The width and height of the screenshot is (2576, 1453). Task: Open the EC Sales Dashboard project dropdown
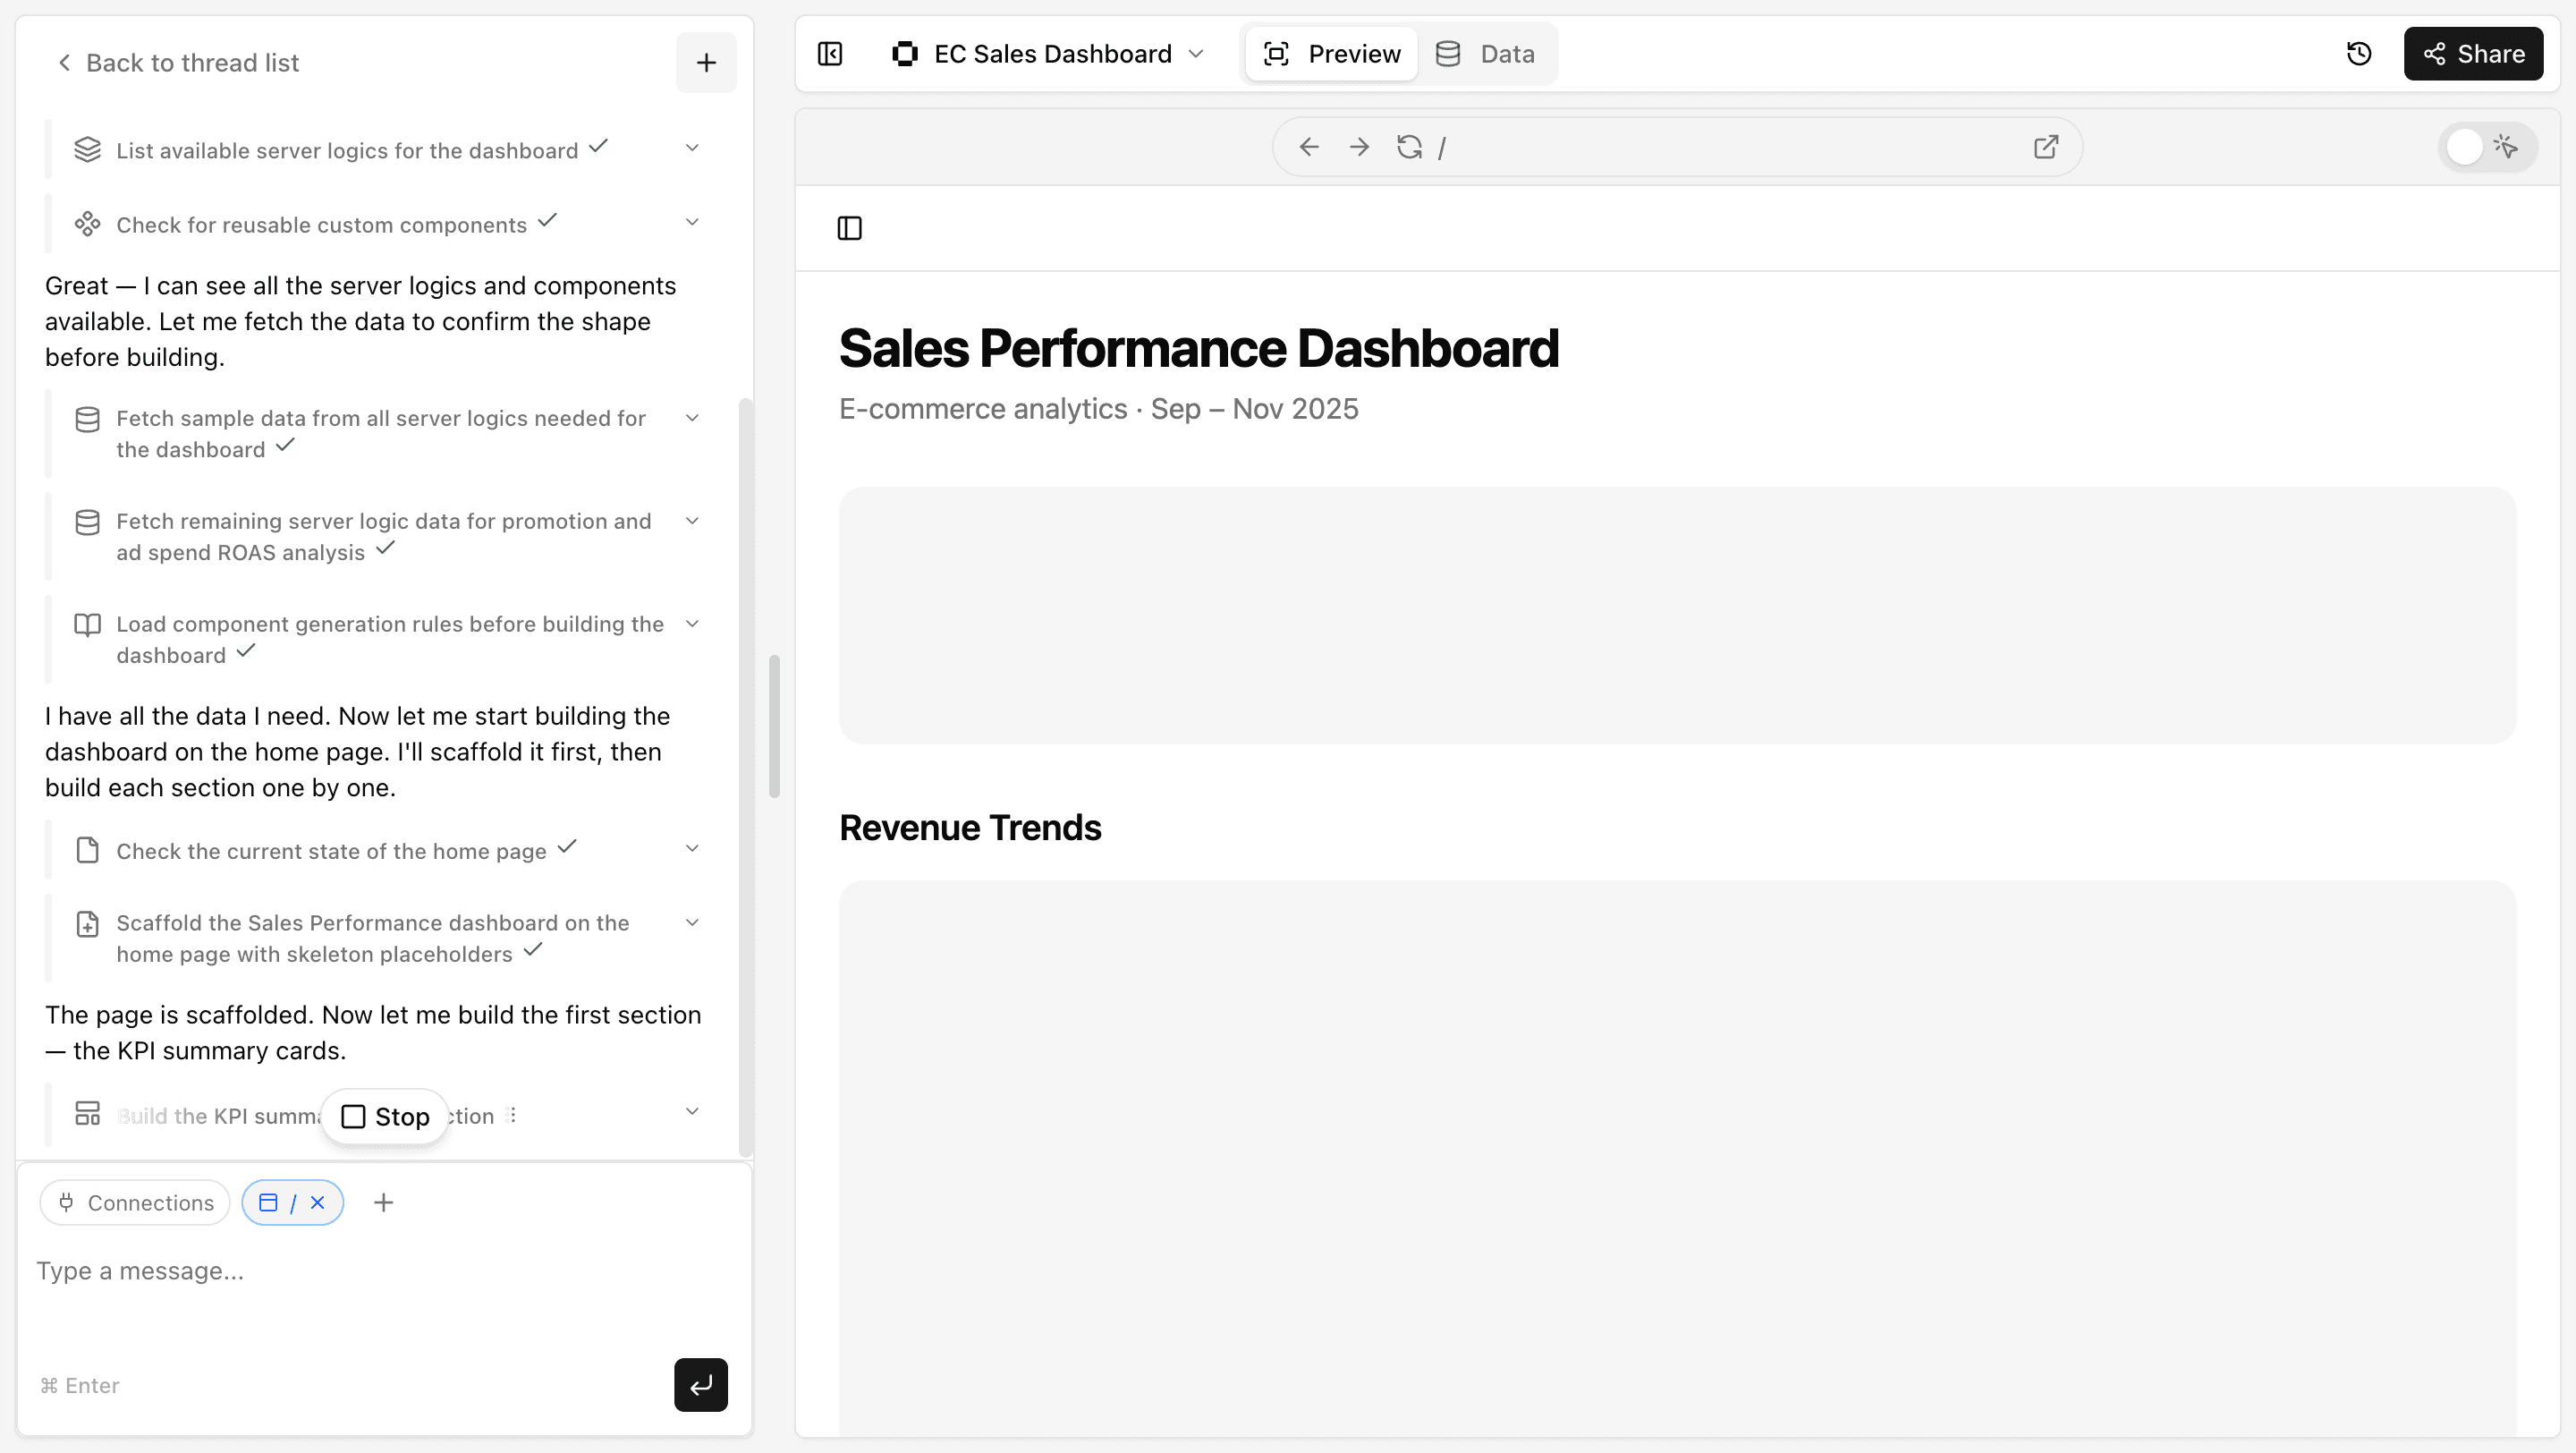(x=1197, y=53)
